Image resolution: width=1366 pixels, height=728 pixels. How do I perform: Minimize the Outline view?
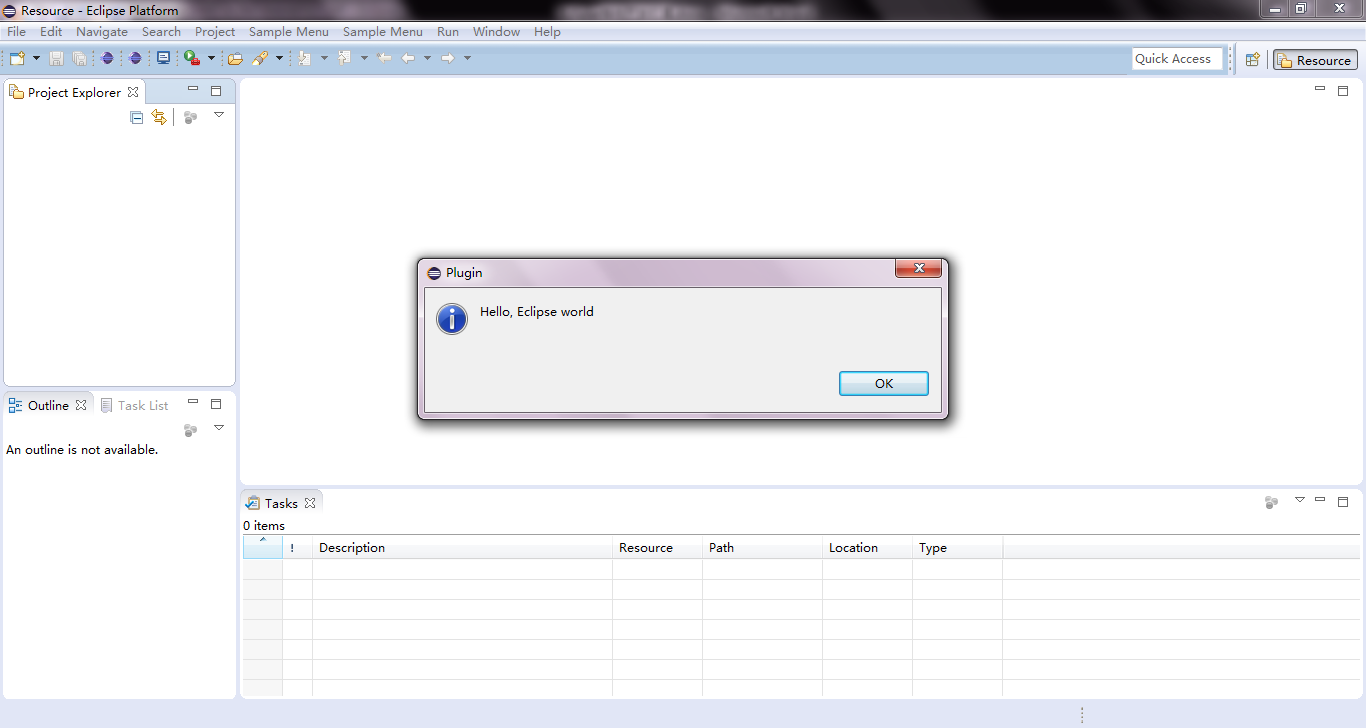(193, 403)
